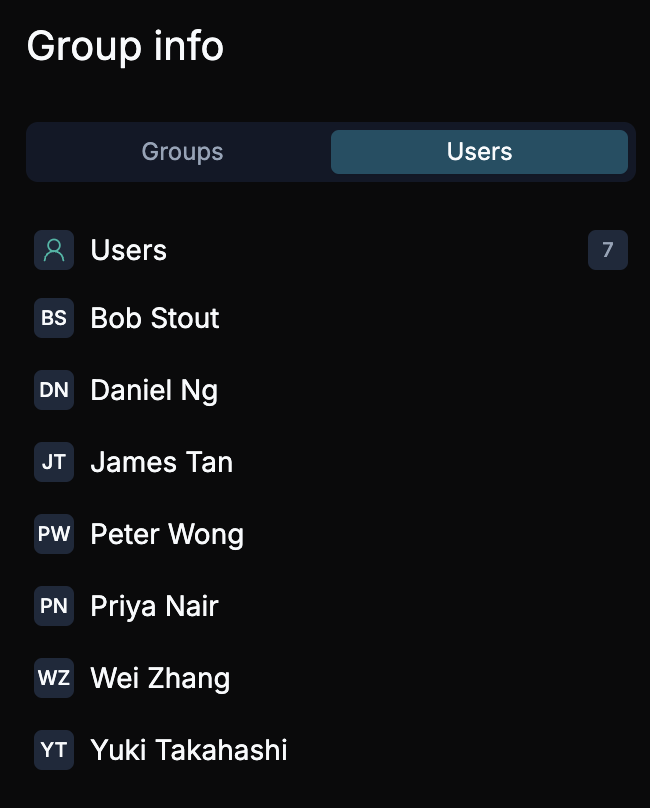Click the user count badge showing 7
The width and height of the screenshot is (650, 808).
point(608,250)
